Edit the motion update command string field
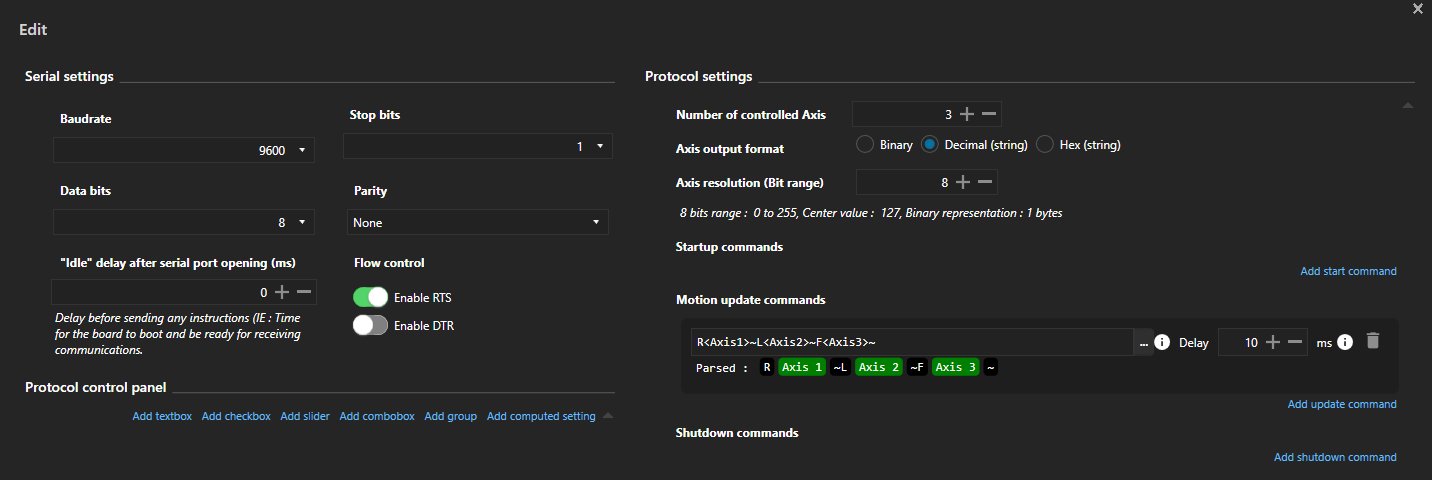This screenshot has width=1432, height=480. tap(913, 342)
